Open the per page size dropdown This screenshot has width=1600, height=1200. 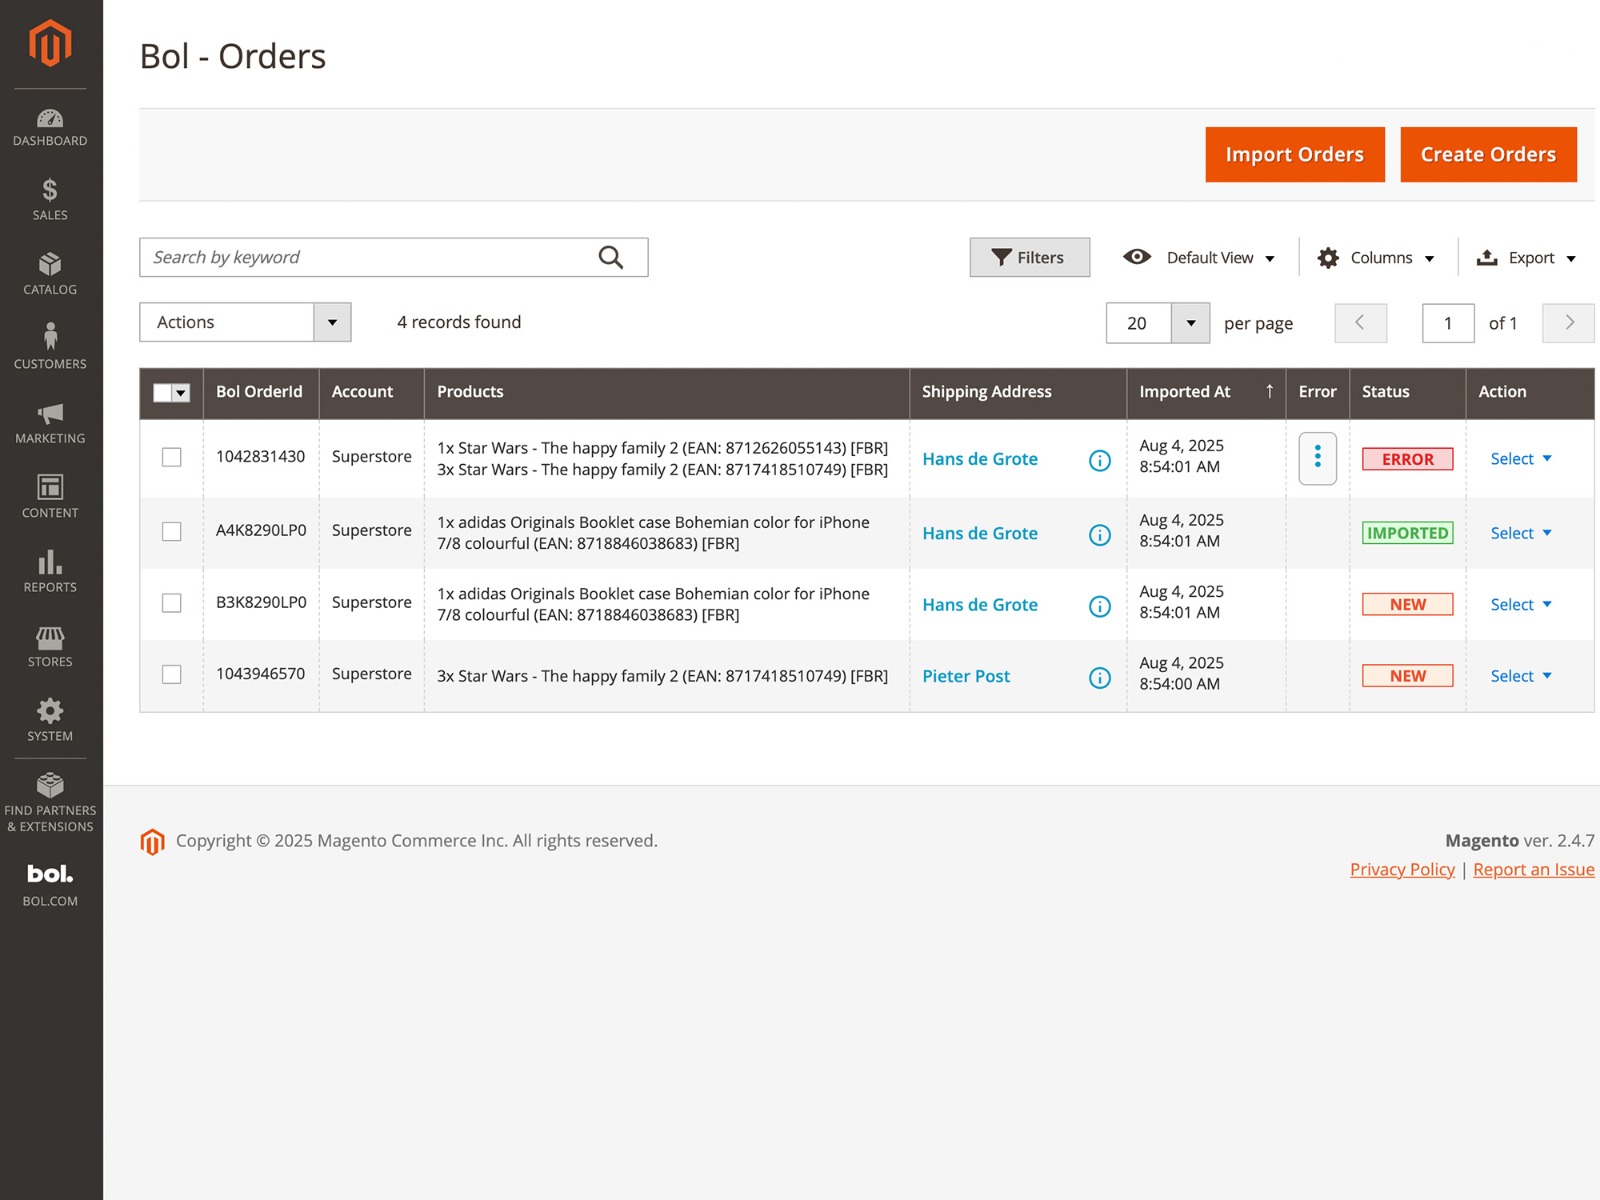[1190, 323]
